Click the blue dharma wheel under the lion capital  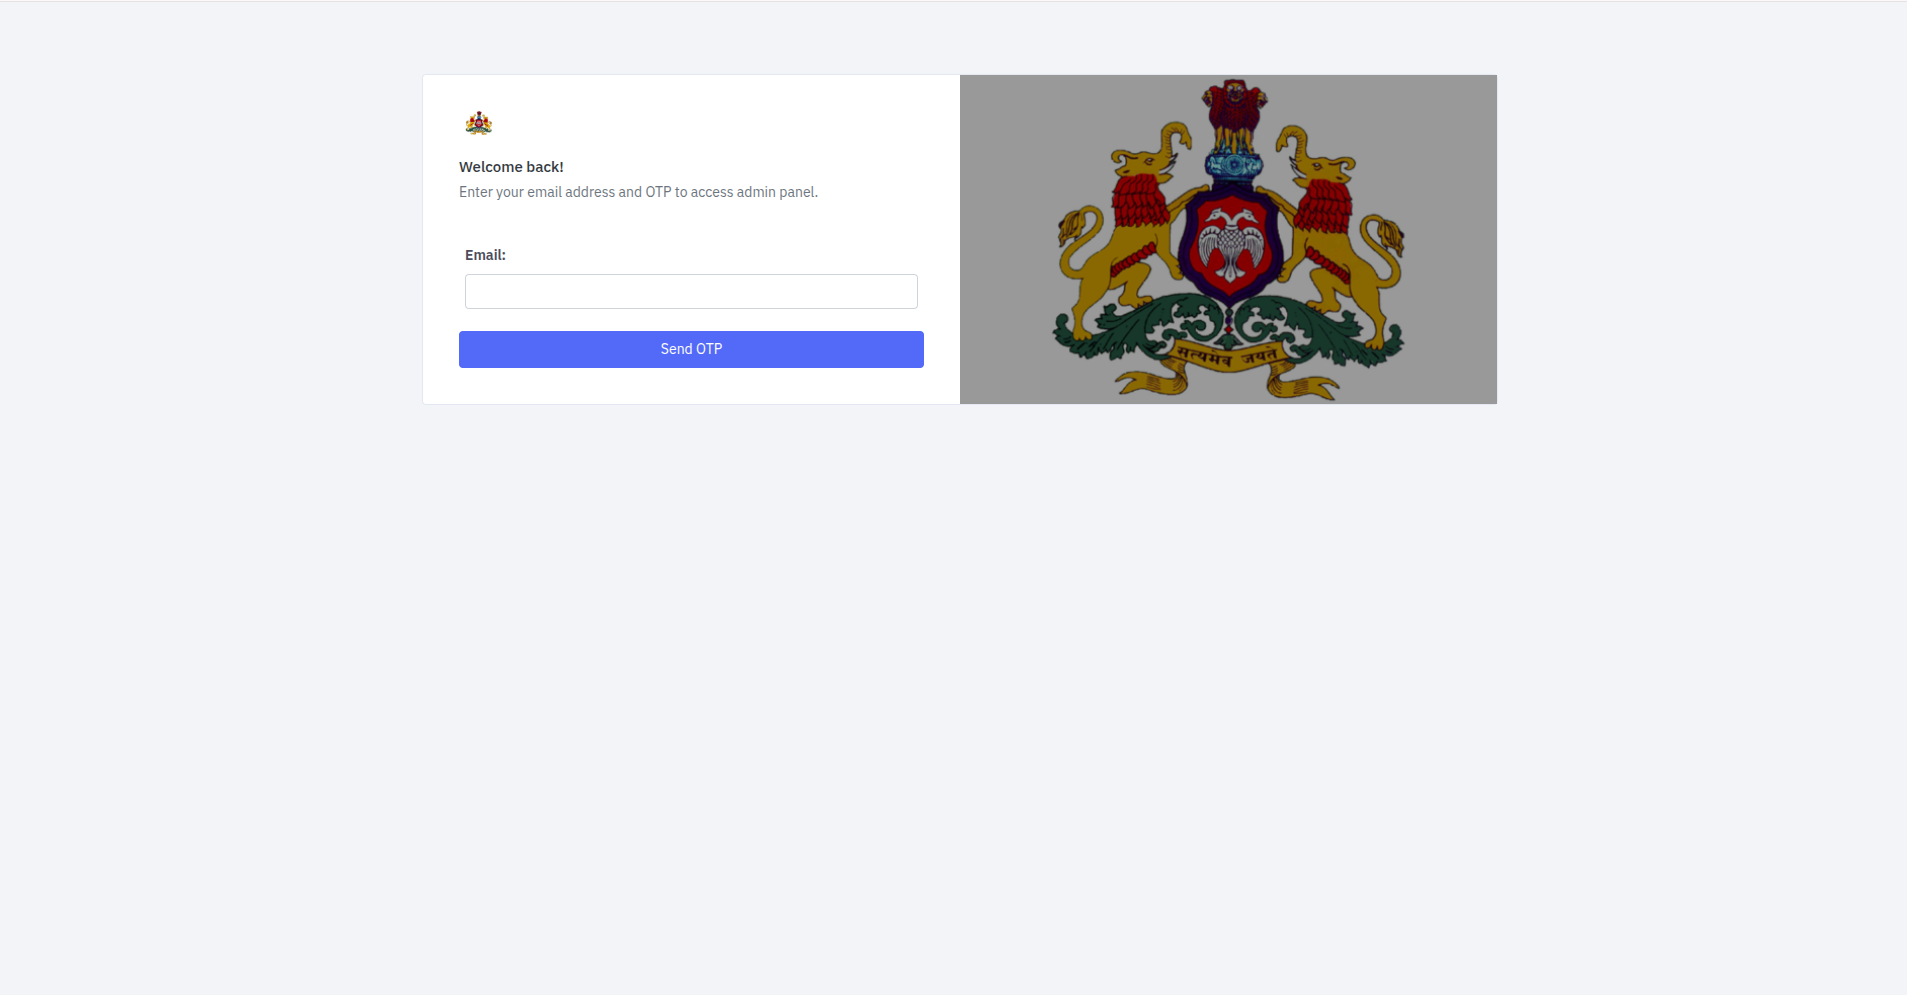point(1235,164)
